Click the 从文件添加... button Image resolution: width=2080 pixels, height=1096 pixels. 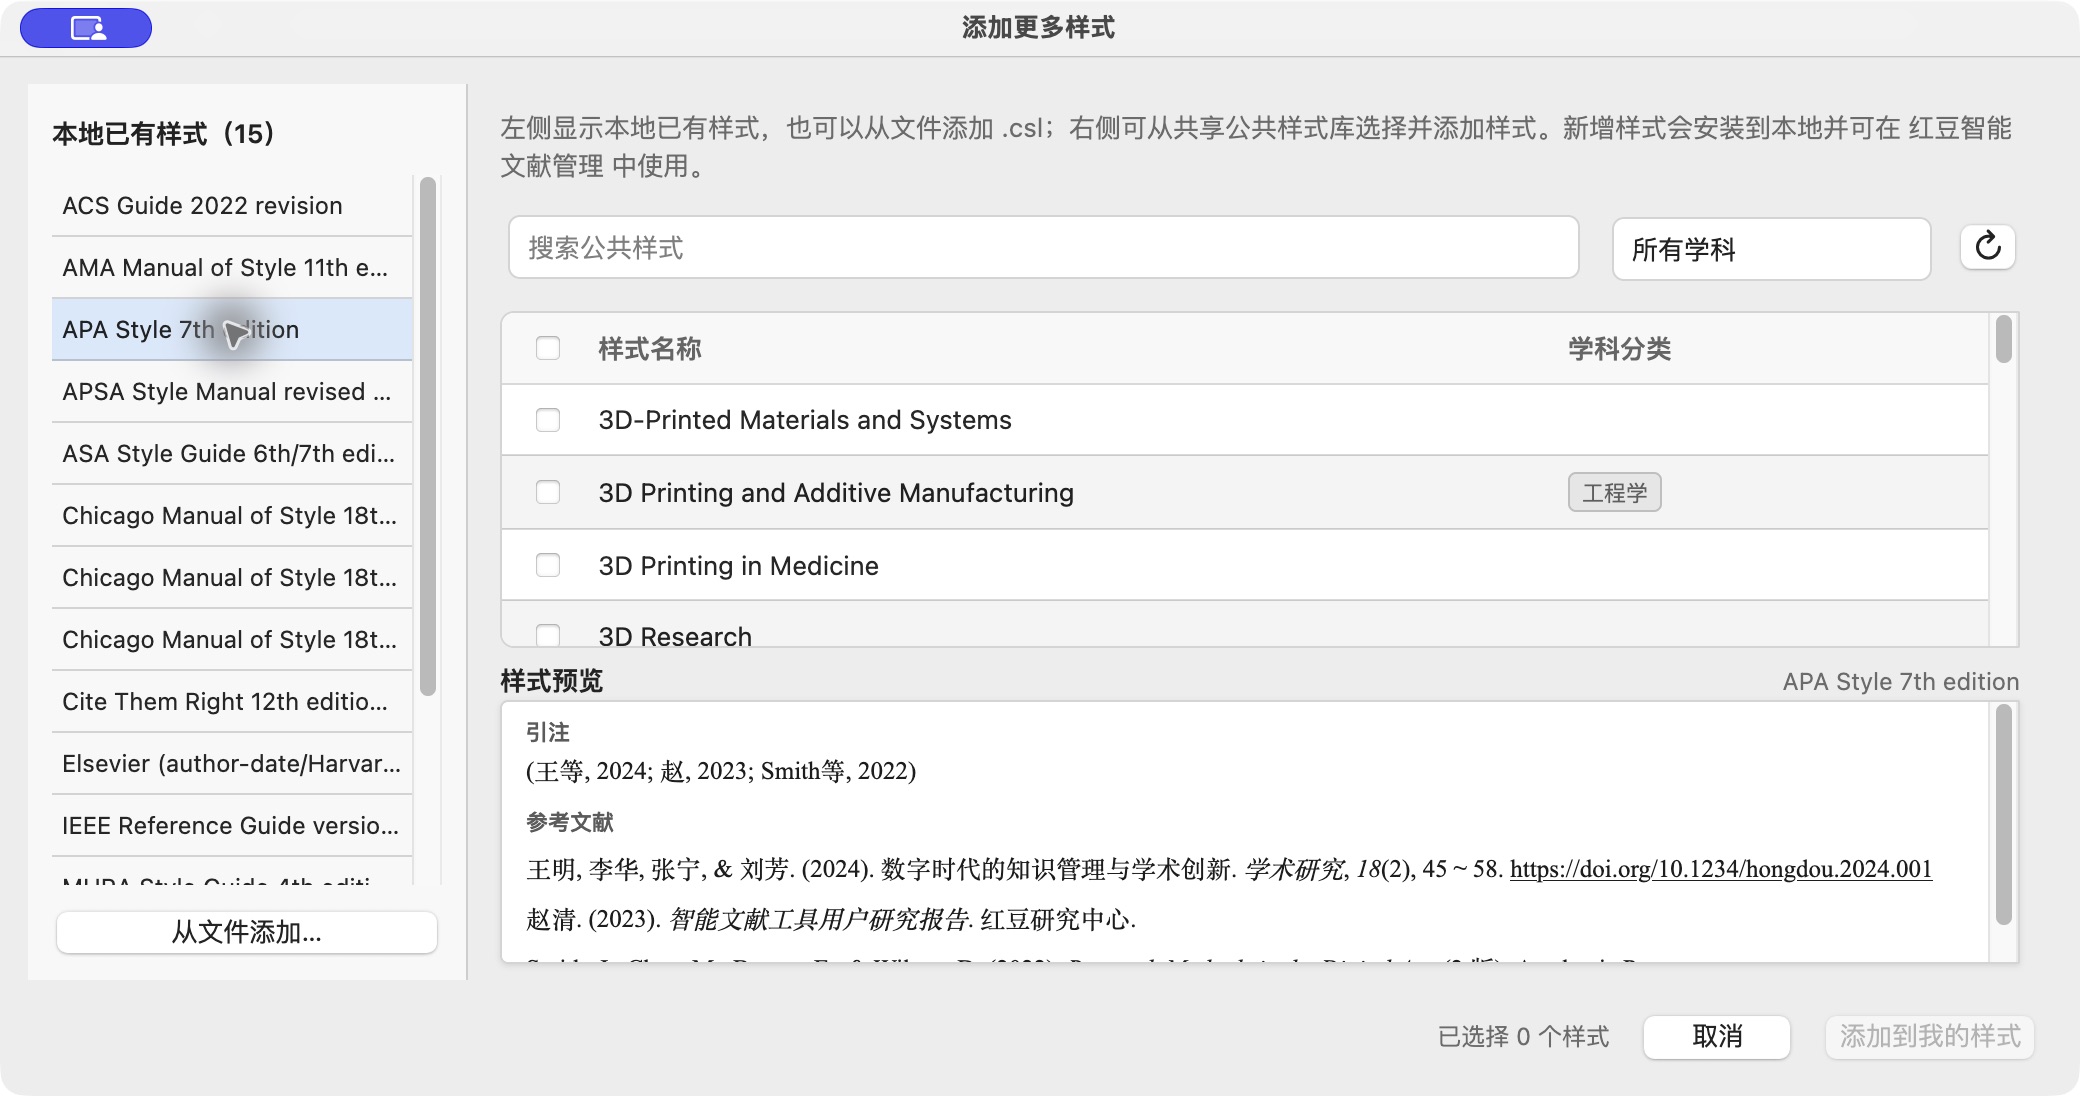pos(247,932)
